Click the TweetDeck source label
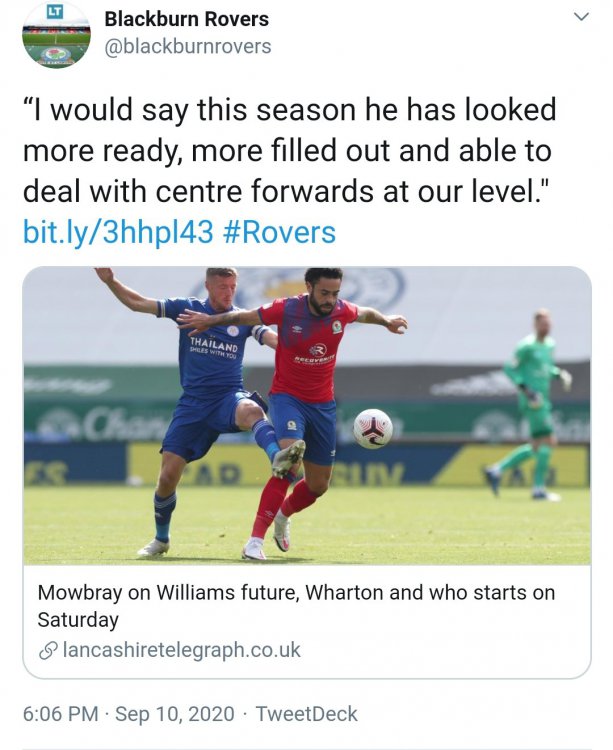Image resolution: width=613 pixels, height=750 pixels. 307,714
